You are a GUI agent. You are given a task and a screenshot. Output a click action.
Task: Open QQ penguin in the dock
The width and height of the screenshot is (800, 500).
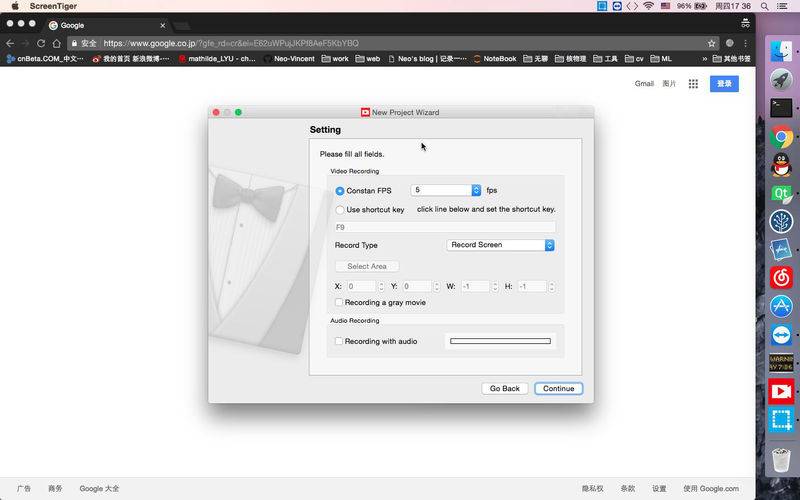click(781, 165)
